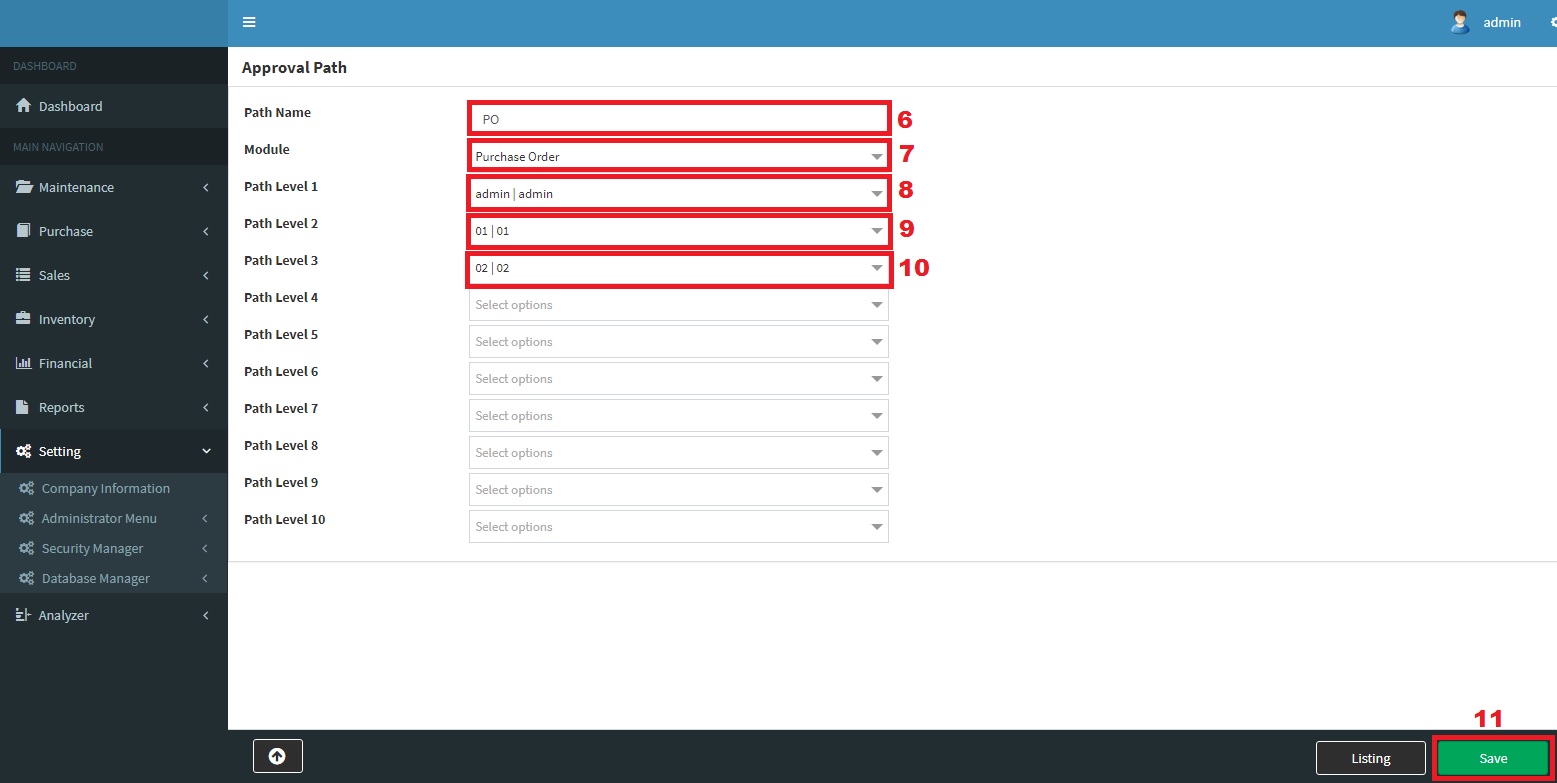Open Company Information settings page
Screen dimensions: 1557x783
(105, 488)
